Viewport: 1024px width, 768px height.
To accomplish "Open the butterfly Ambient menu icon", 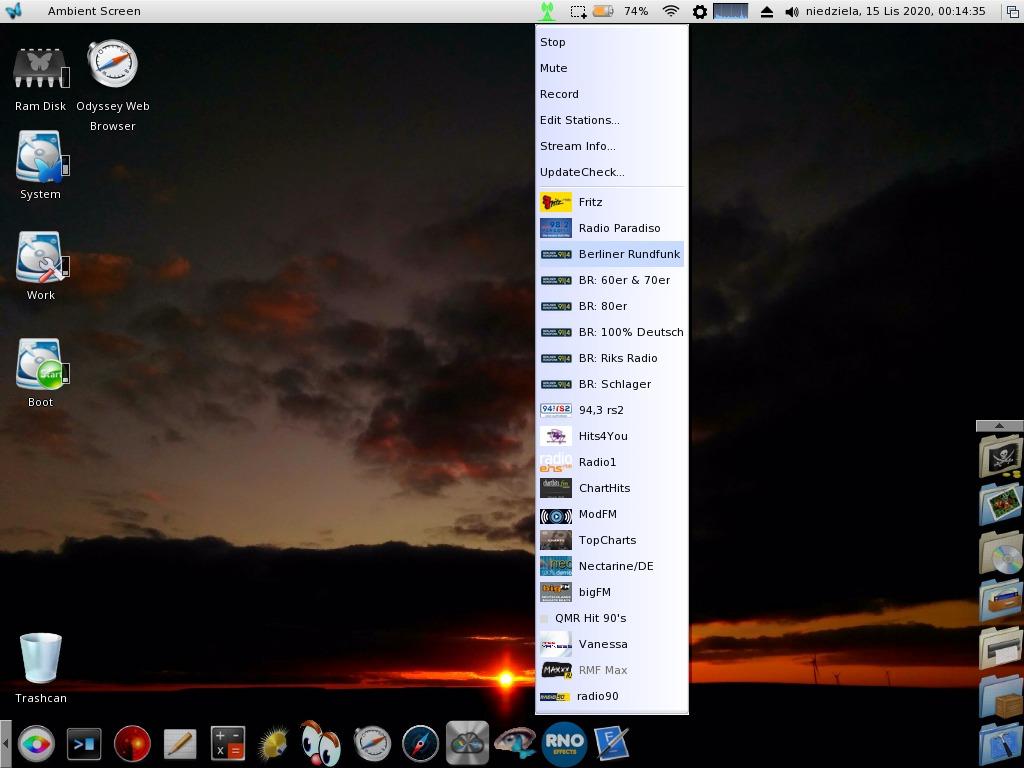I will (13, 11).
